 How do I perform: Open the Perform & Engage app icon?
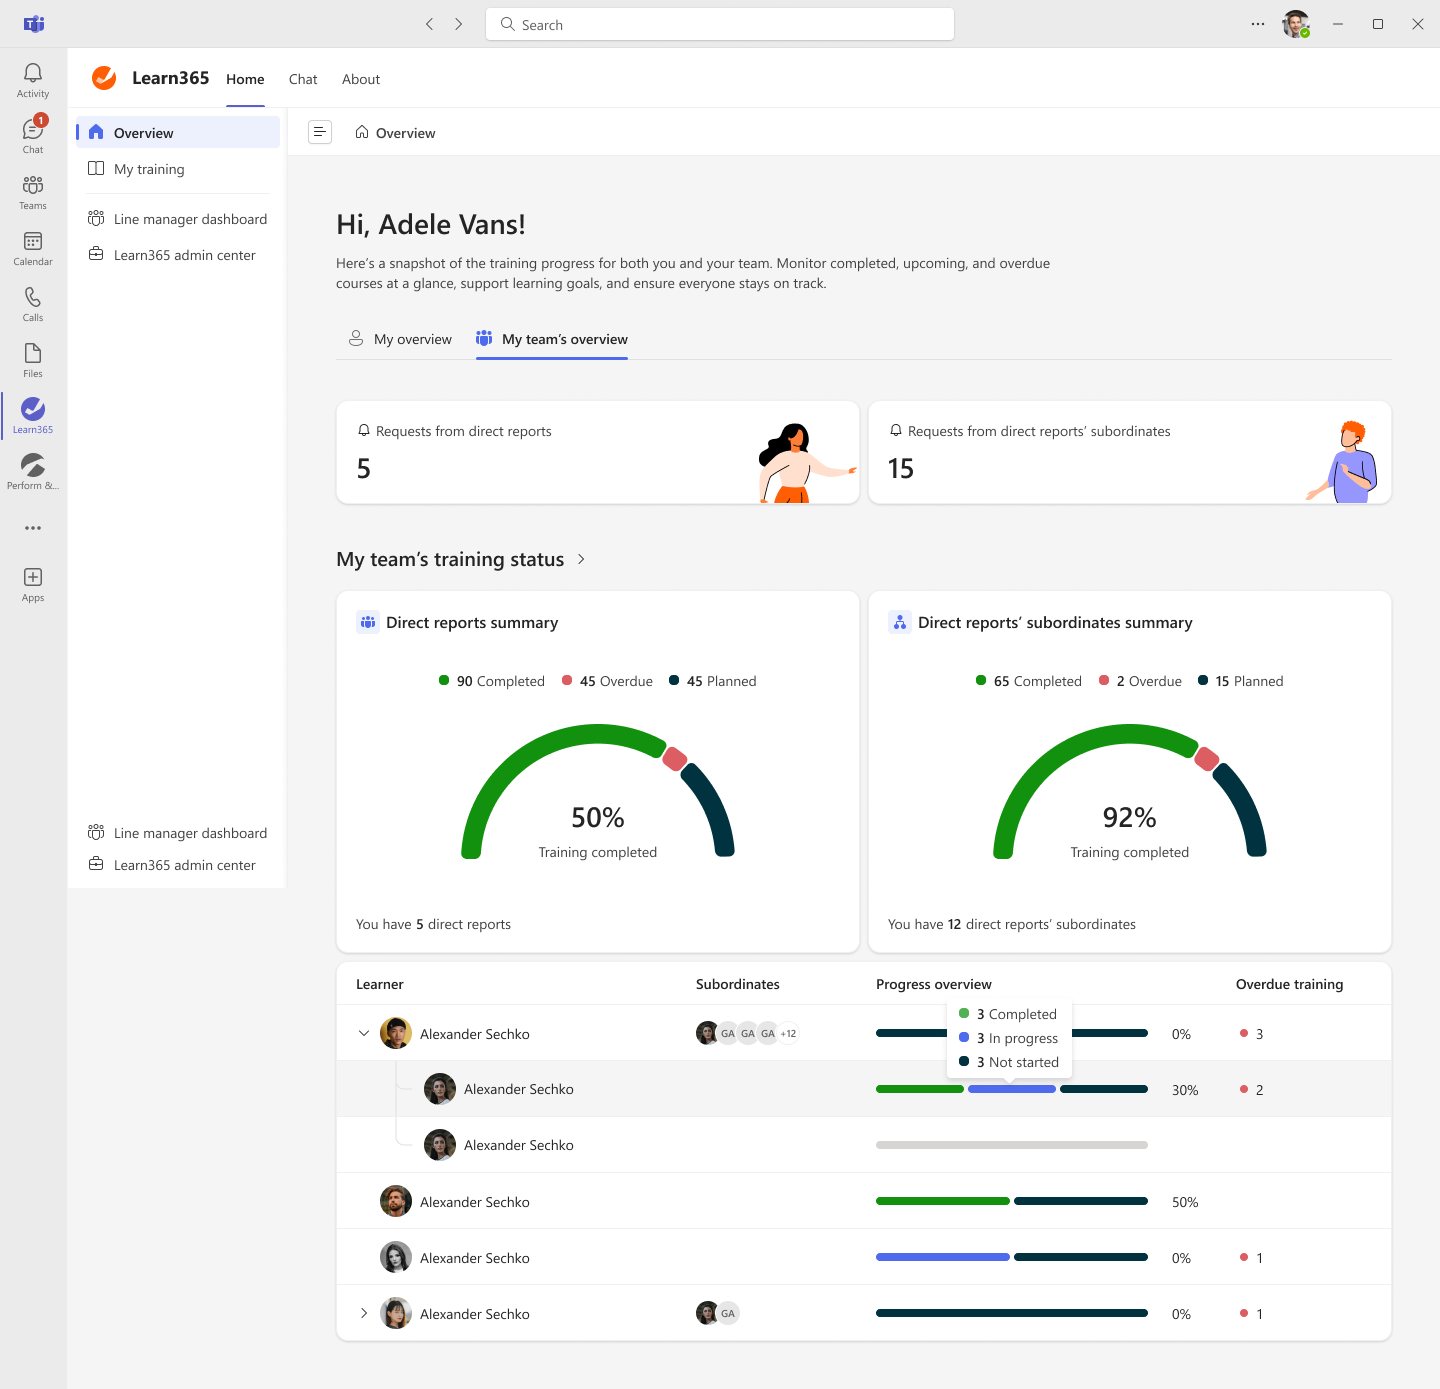pyautogui.click(x=33, y=471)
